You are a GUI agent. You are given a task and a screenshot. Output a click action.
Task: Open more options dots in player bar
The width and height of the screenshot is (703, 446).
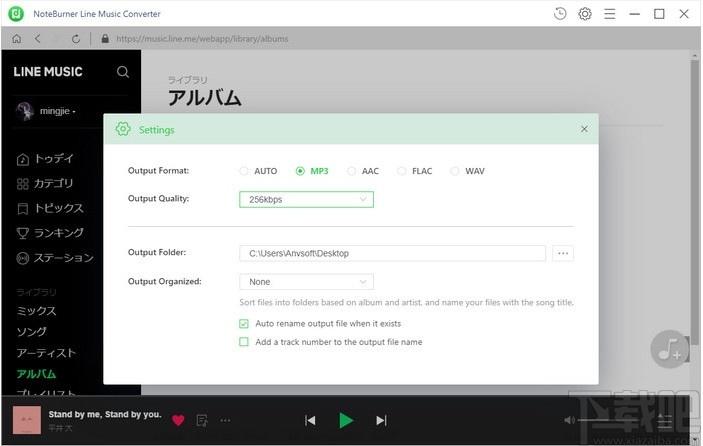(225, 420)
